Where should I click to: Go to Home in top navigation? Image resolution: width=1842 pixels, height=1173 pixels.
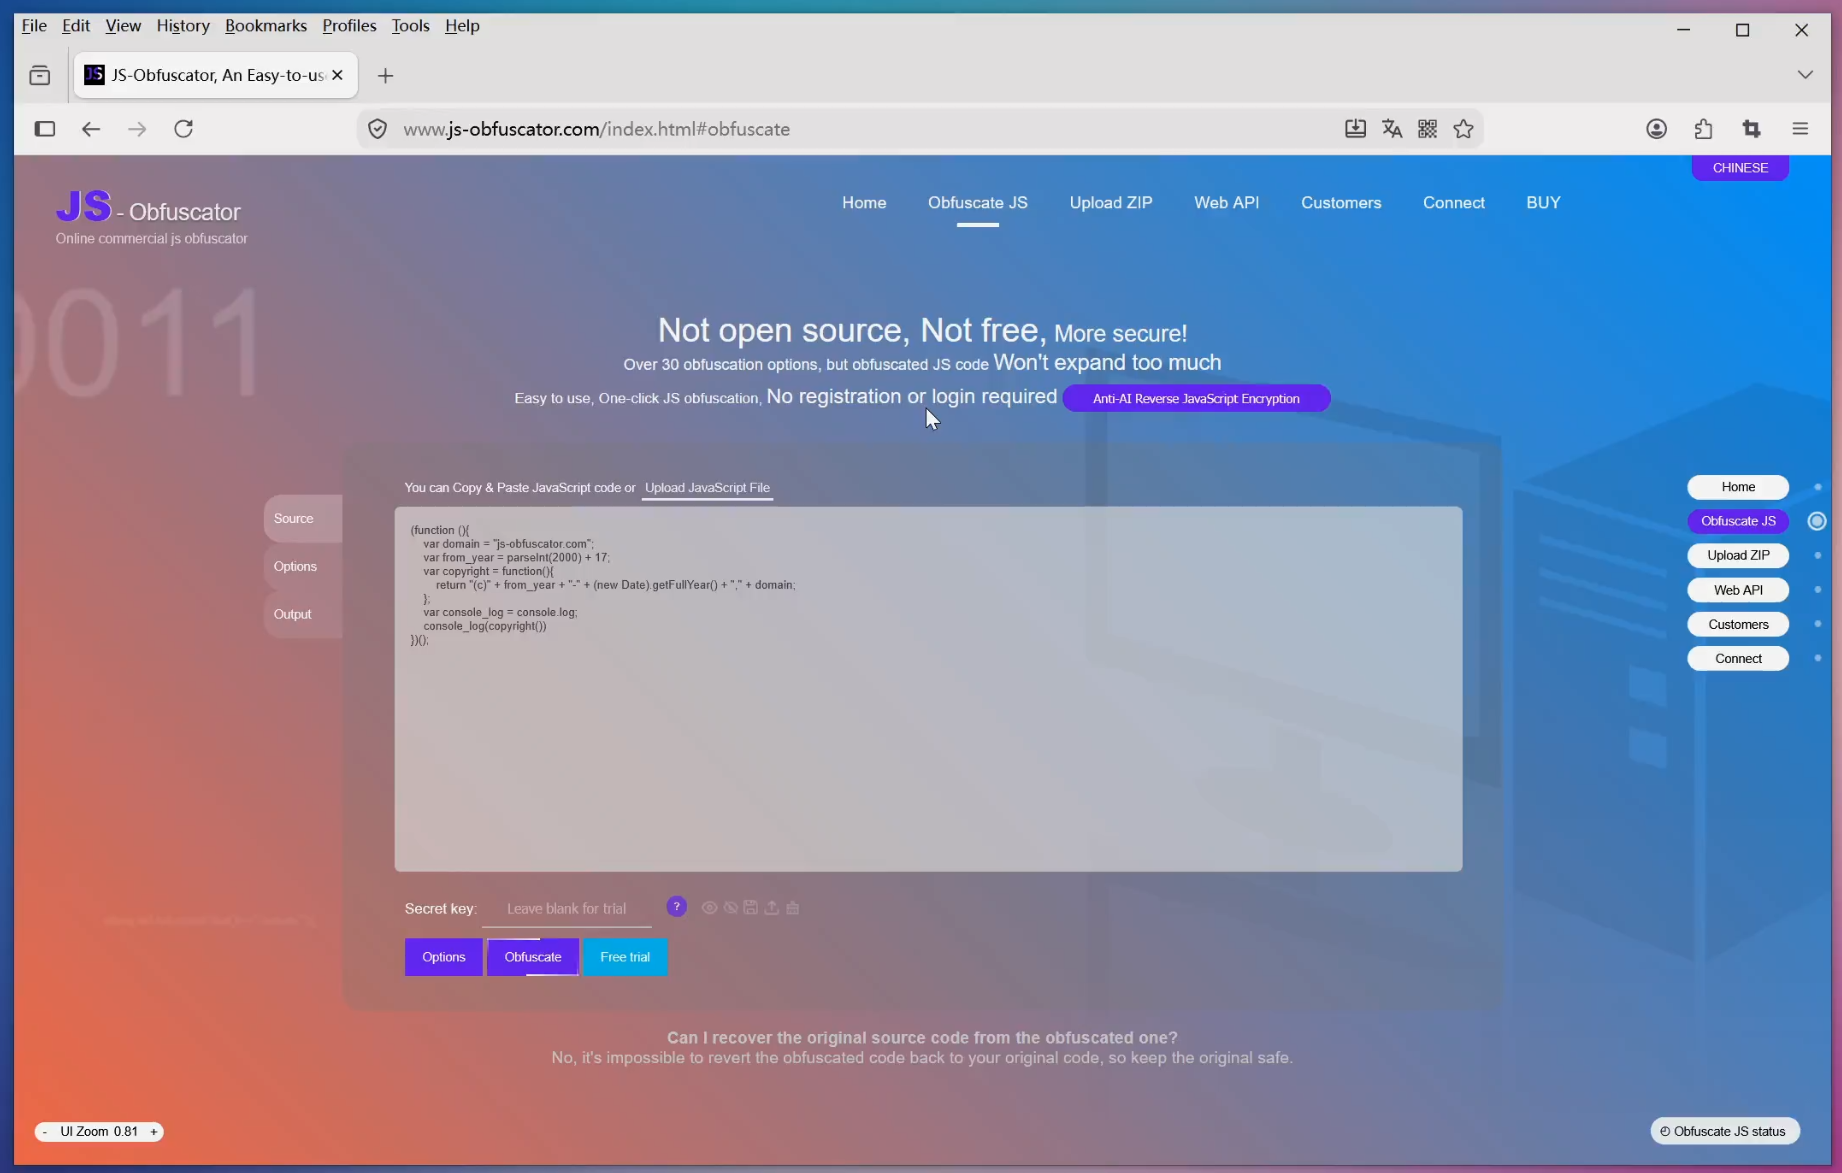tap(864, 203)
